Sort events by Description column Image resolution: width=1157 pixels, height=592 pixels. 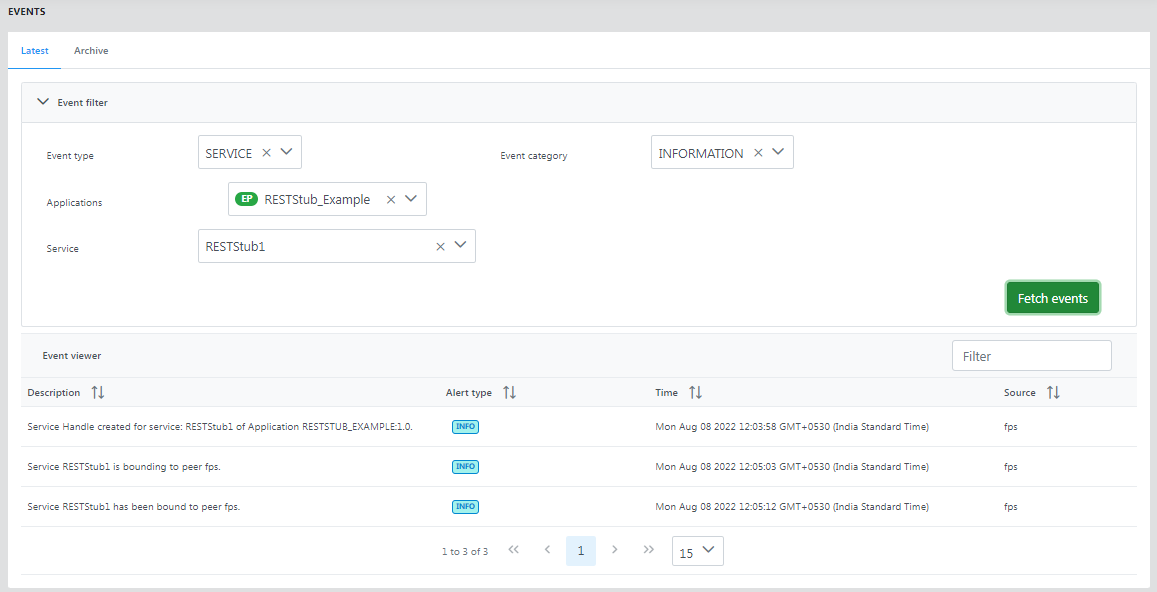click(x=98, y=393)
